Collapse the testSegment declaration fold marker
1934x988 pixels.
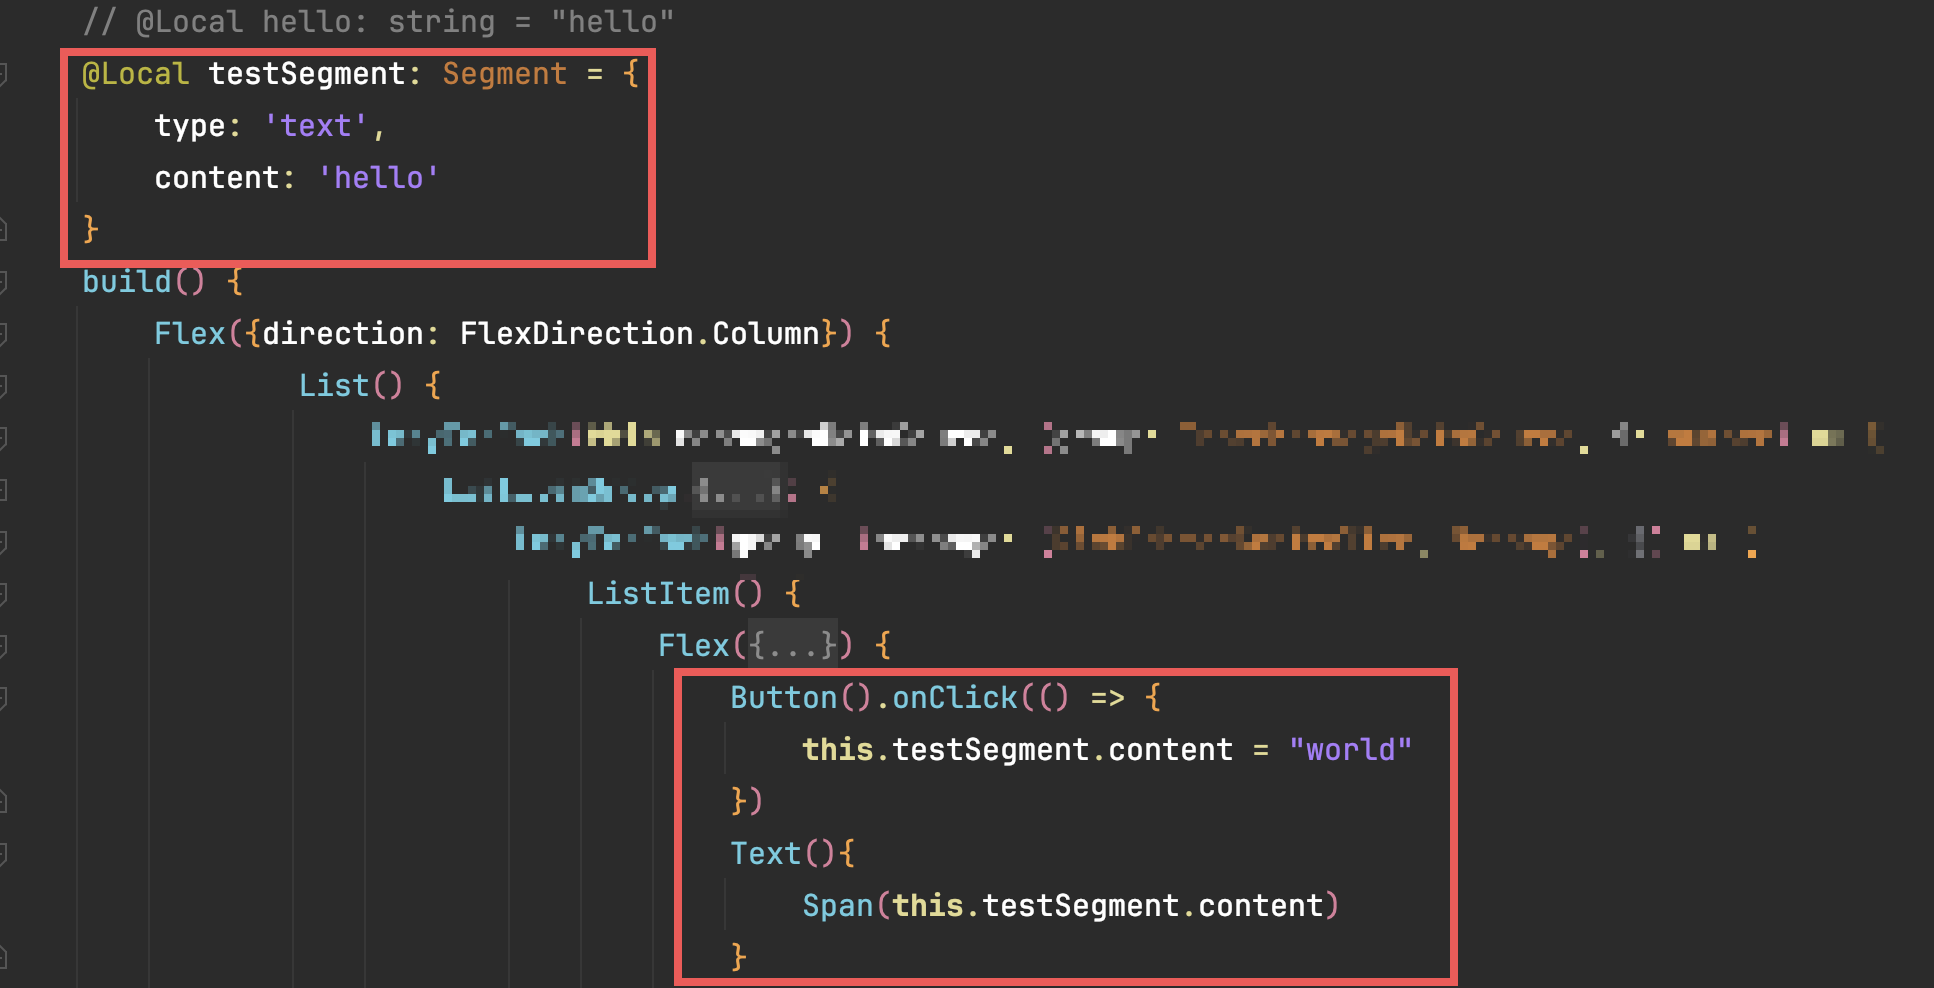(3, 74)
